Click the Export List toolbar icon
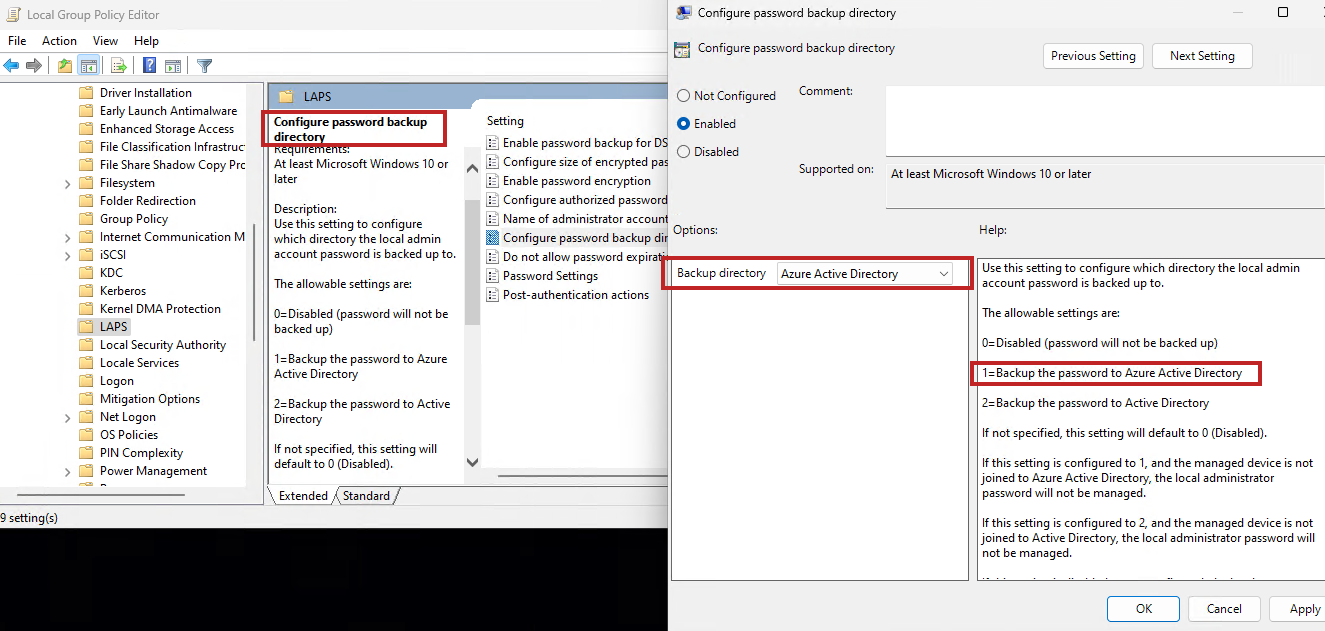Viewport: 1325px width, 631px height. pyautogui.click(x=118, y=66)
